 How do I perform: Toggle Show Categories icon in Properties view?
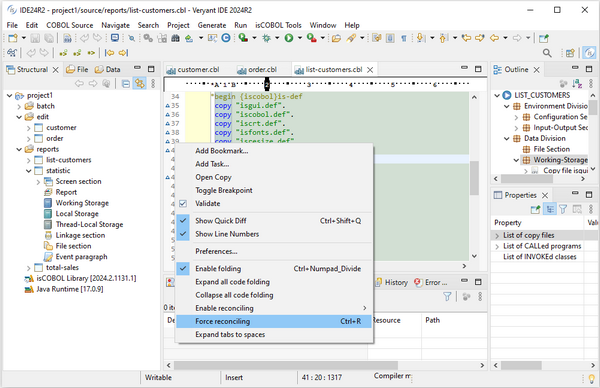coord(549,209)
